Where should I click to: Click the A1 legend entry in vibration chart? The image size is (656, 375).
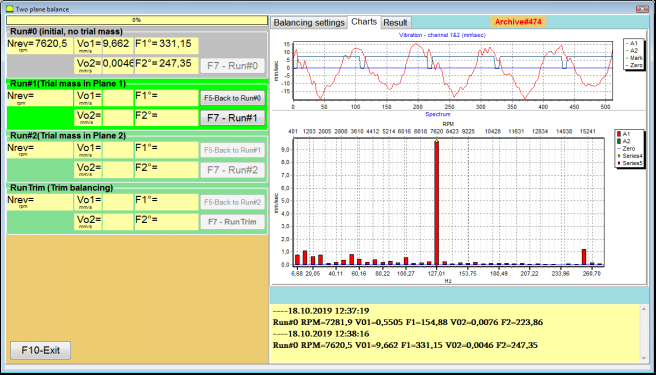click(631, 43)
